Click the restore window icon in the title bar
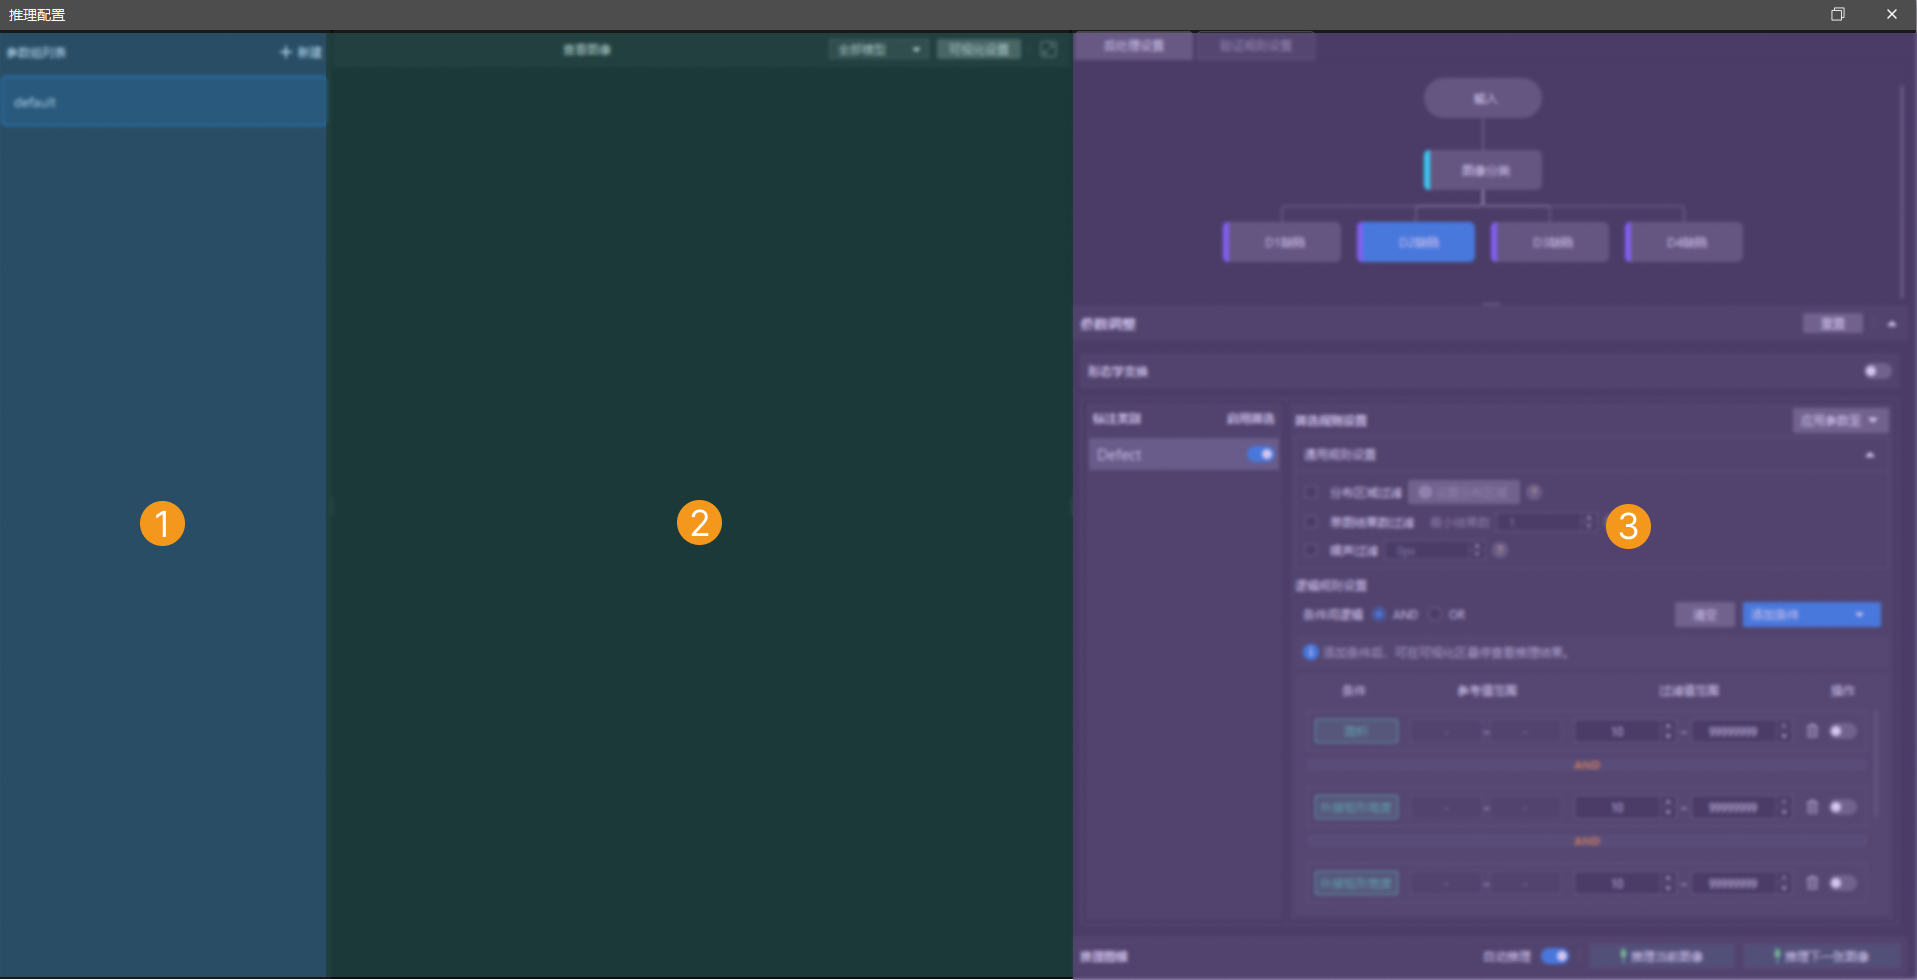Screen dimensions: 1917x980 pos(1837,14)
